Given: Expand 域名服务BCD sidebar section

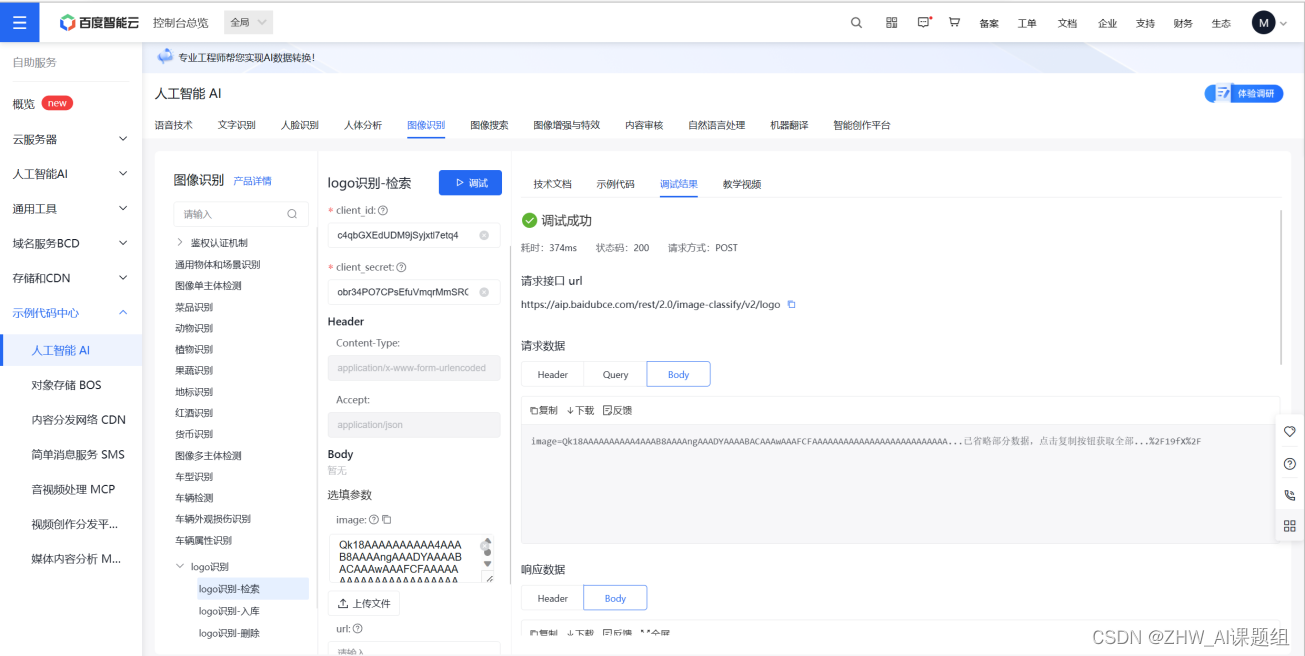Looking at the screenshot, I should click(123, 243).
